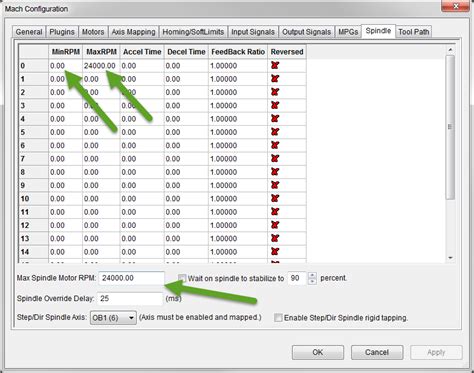
Task: Select row header 12
Action: (x=33, y=225)
